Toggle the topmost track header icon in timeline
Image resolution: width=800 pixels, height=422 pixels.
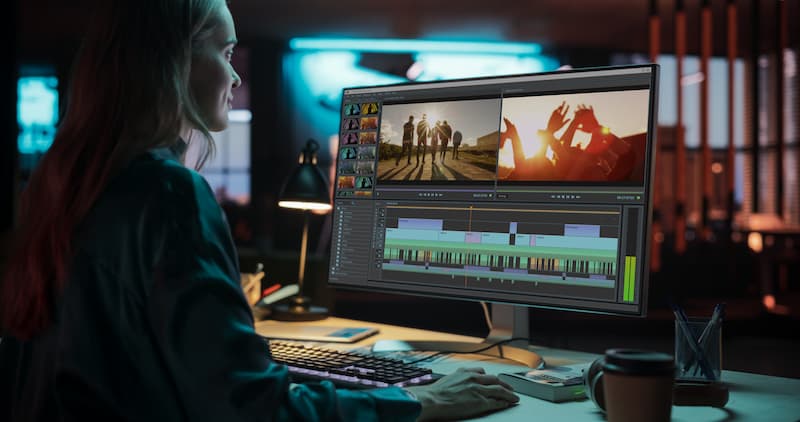379,214
